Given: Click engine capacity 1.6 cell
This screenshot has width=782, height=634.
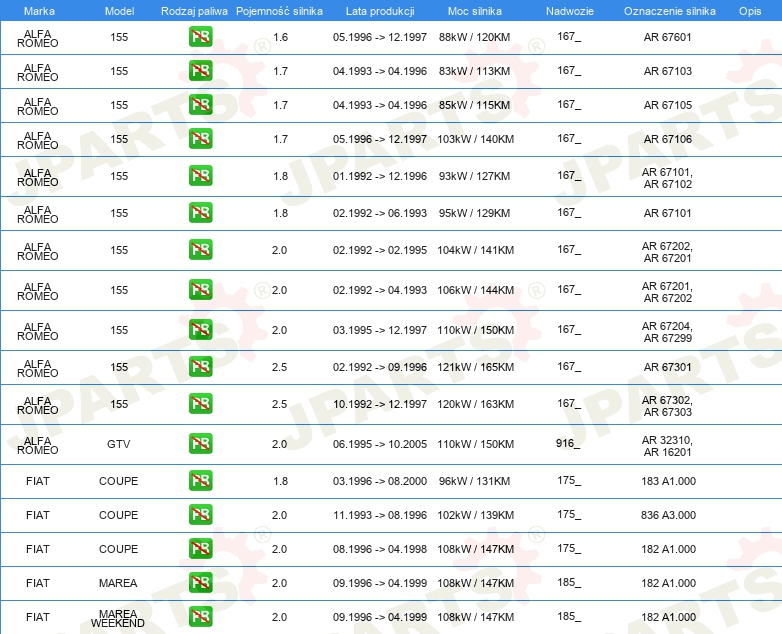Looking at the screenshot, I should click(280, 37).
